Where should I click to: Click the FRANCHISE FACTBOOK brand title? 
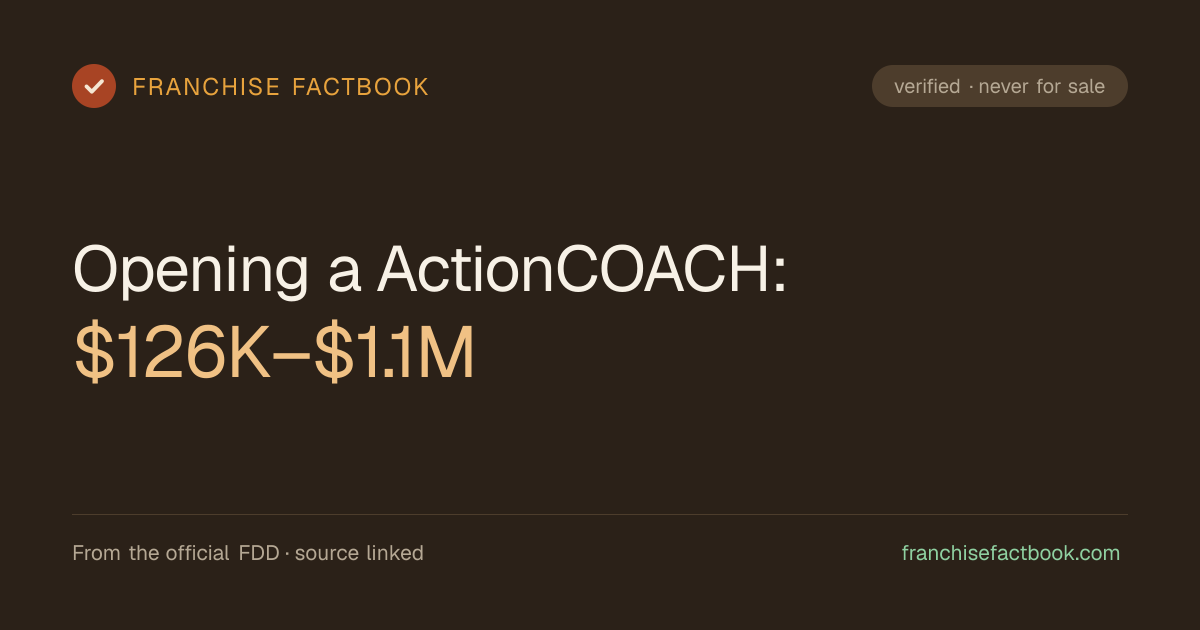tap(281, 87)
